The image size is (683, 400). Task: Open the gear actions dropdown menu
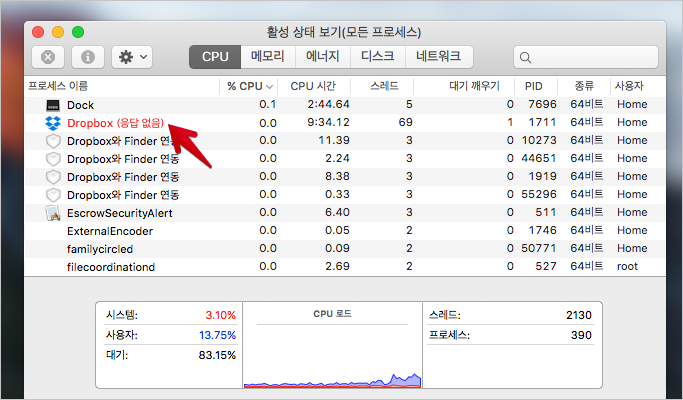pyautogui.click(x=132, y=57)
